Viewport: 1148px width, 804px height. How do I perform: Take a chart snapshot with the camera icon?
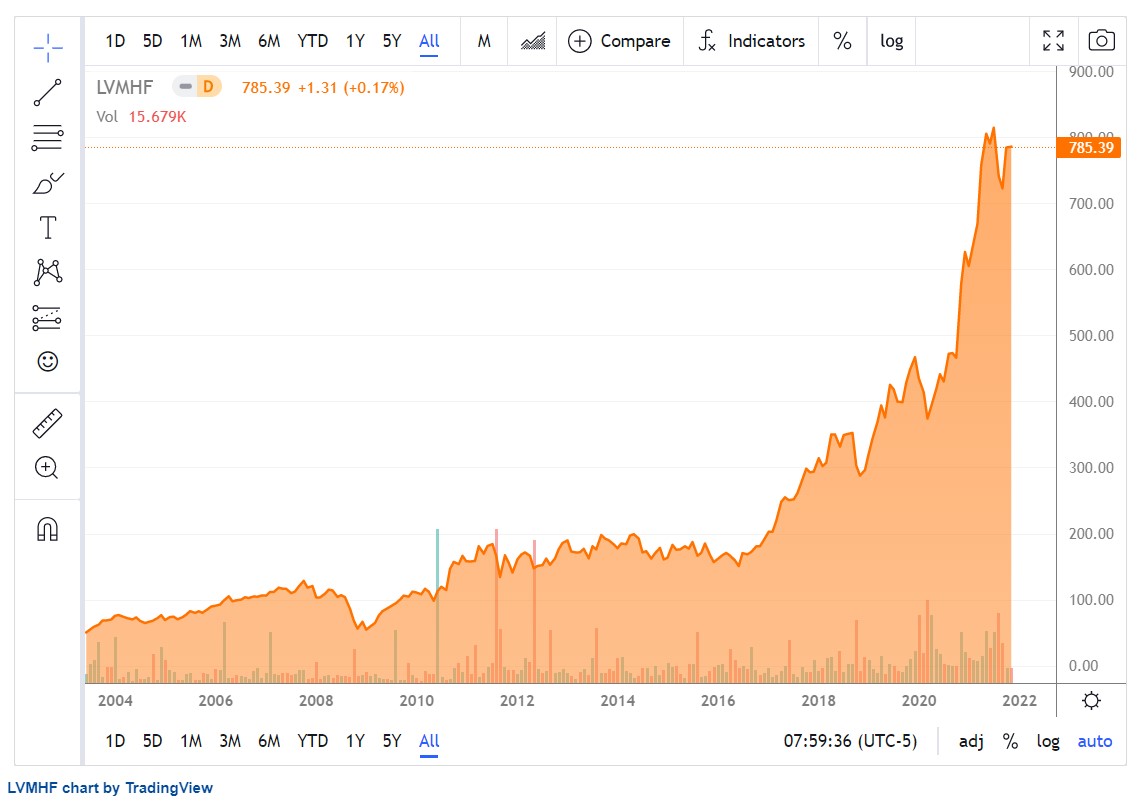(x=1101, y=40)
